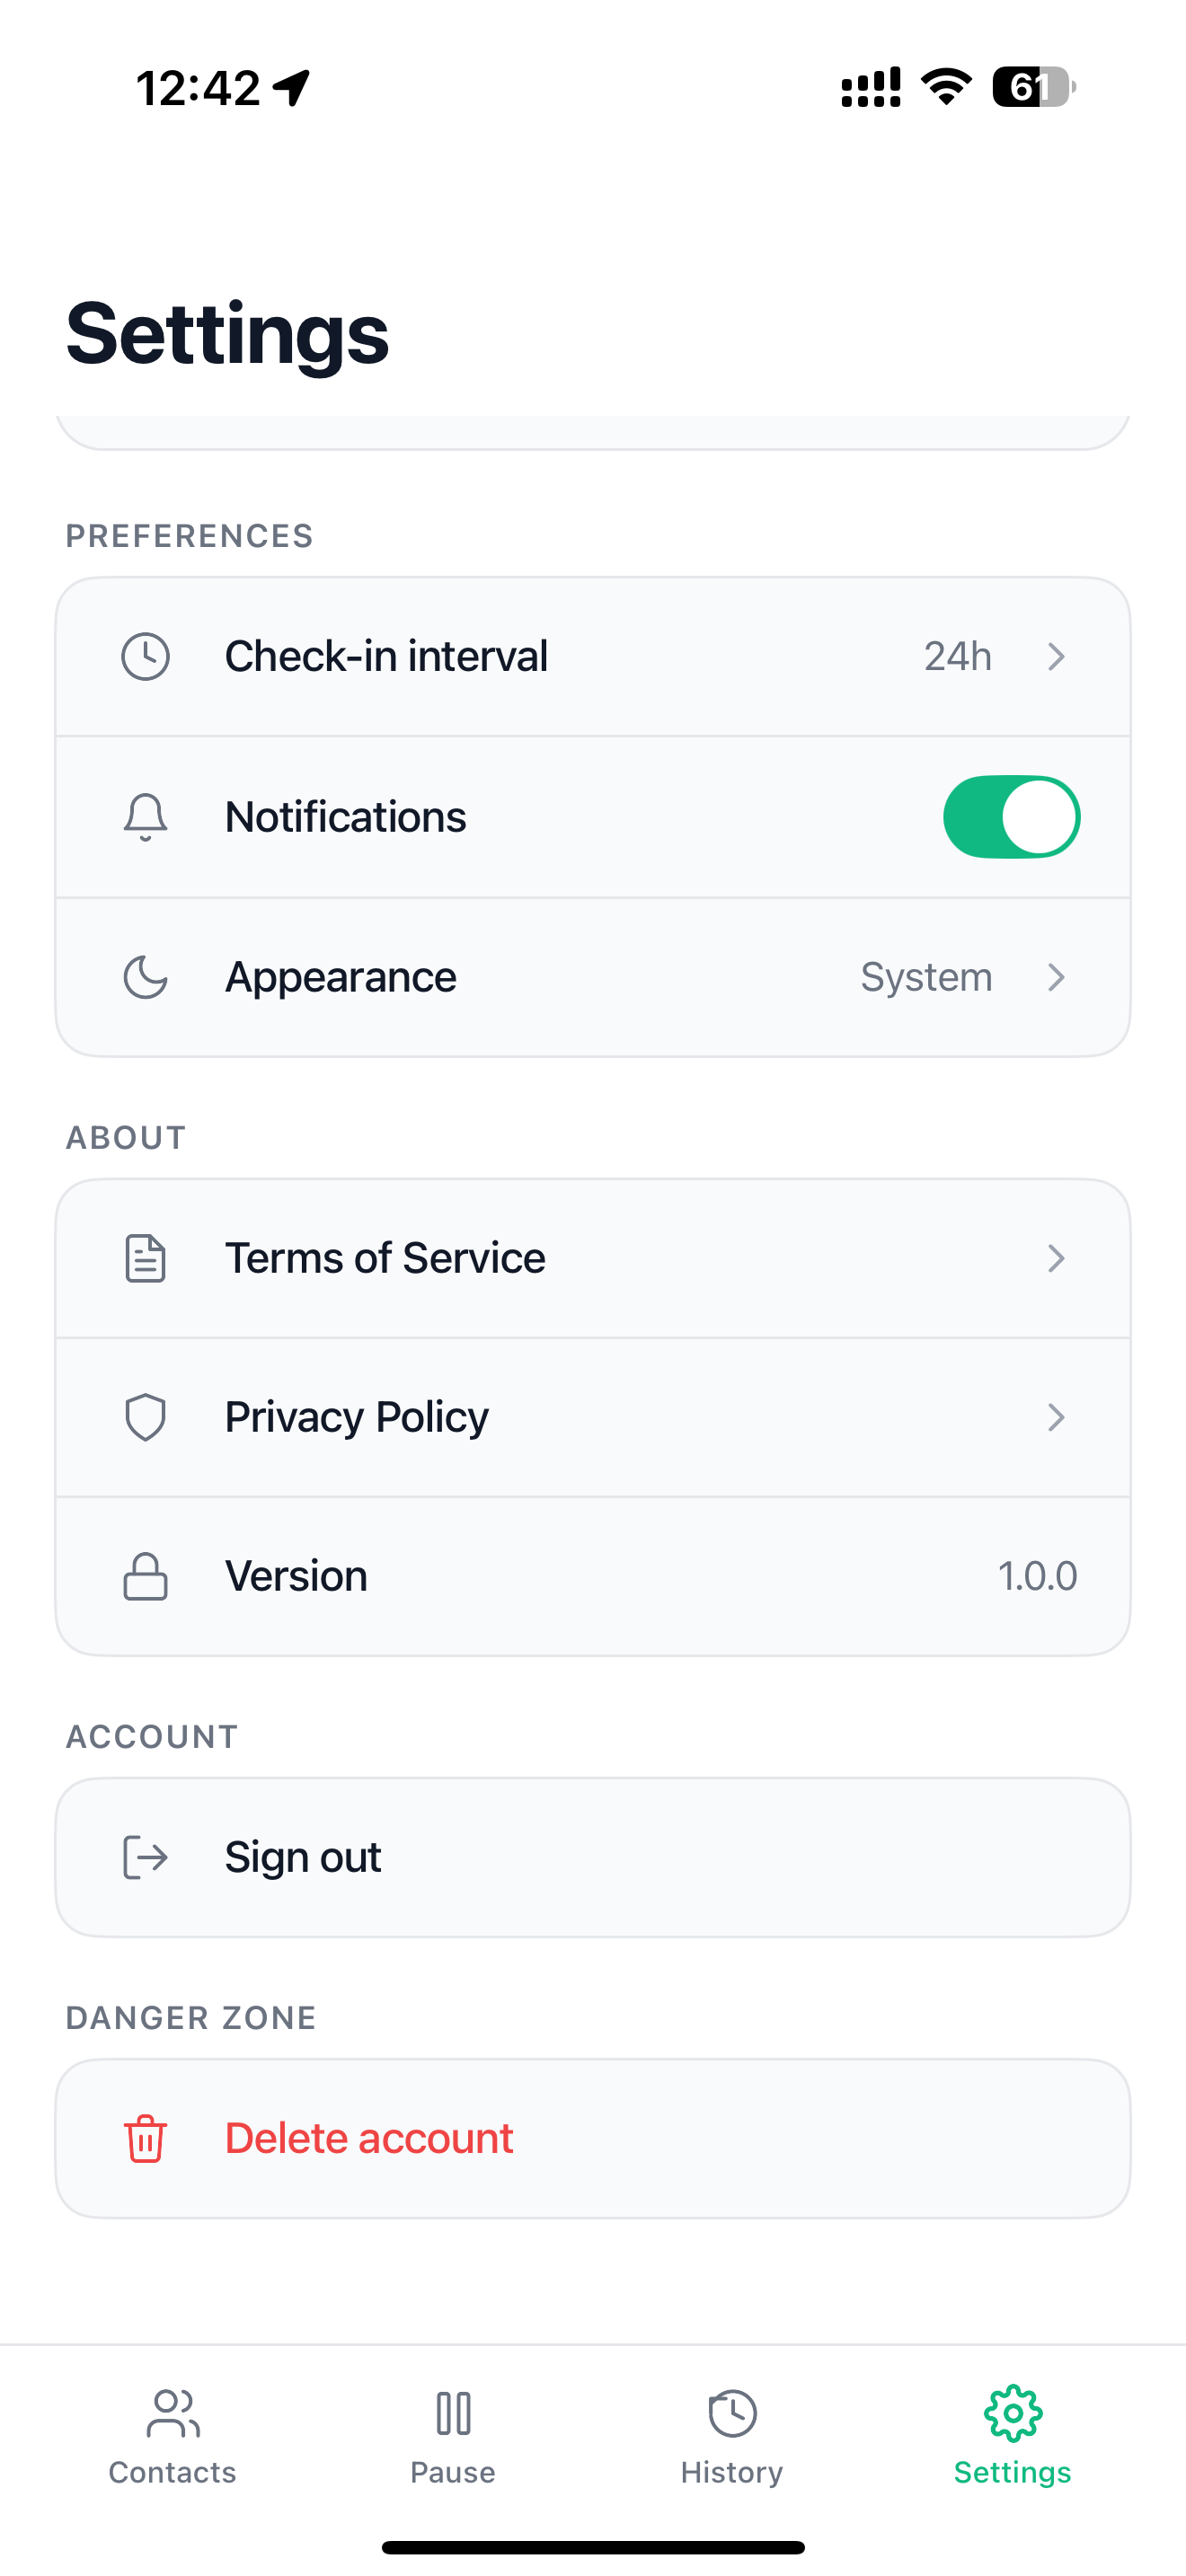This screenshot has height=2576, width=1186.
Task: Tap the moon icon beside Appearance
Action: tap(145, 977)
